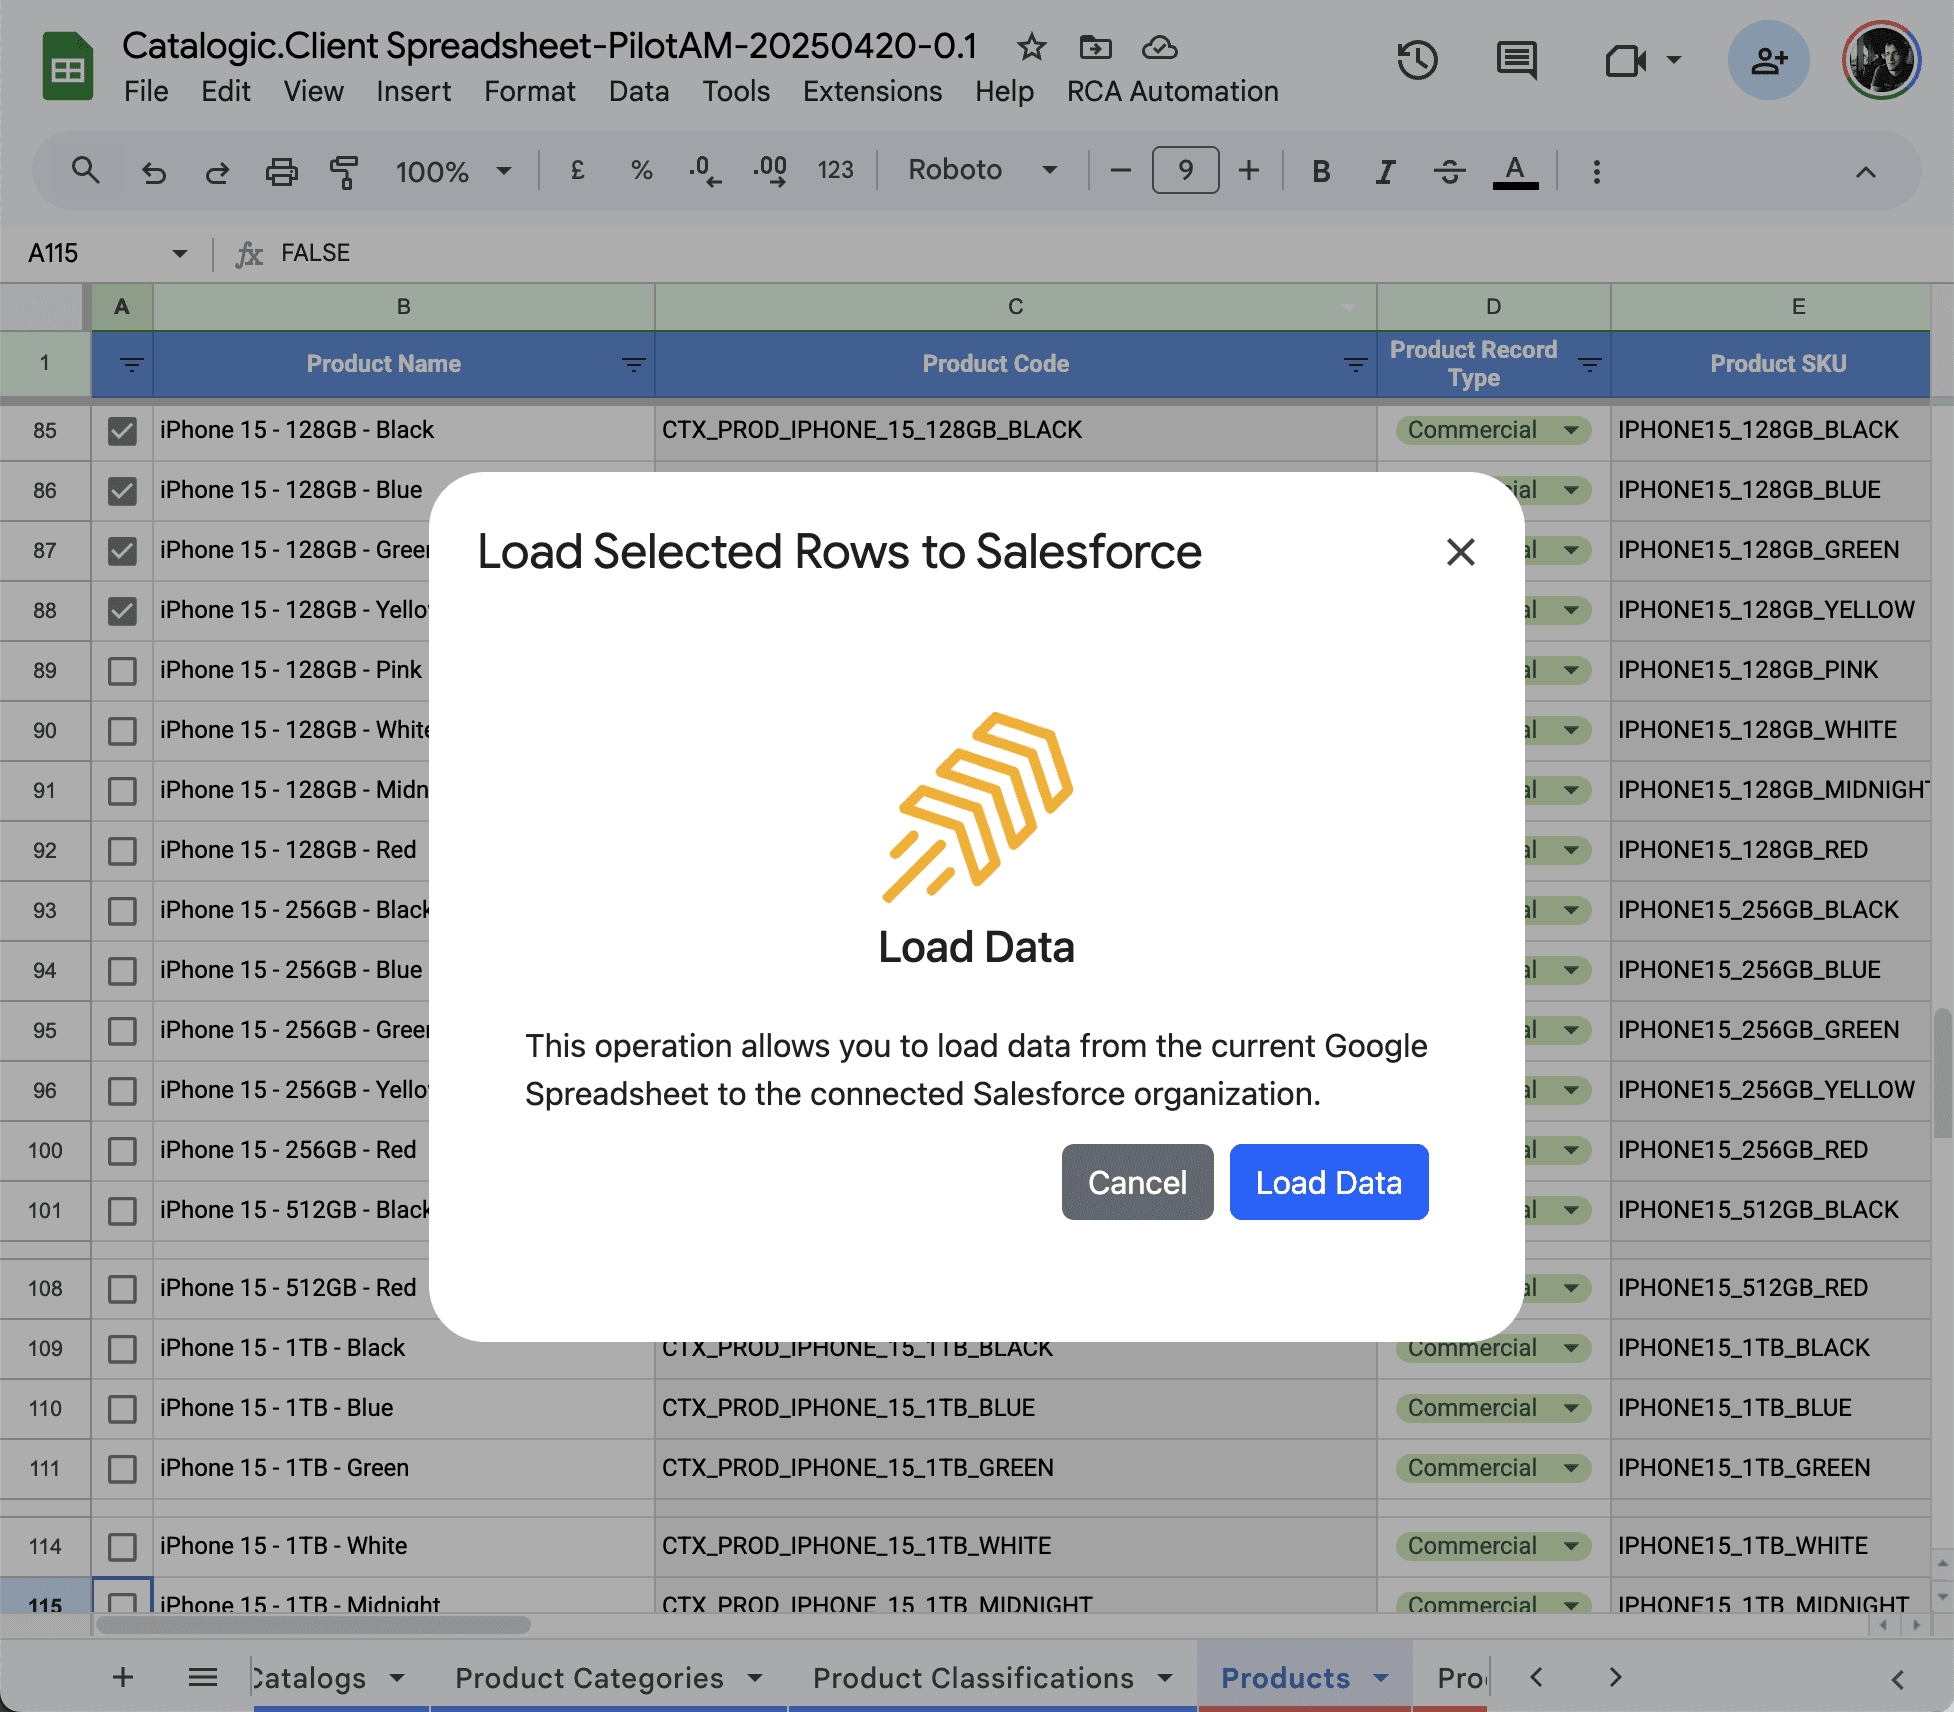Click the blue Load Data button
This screenshot has height=1712, width=1954.
coord(1328,1182)
